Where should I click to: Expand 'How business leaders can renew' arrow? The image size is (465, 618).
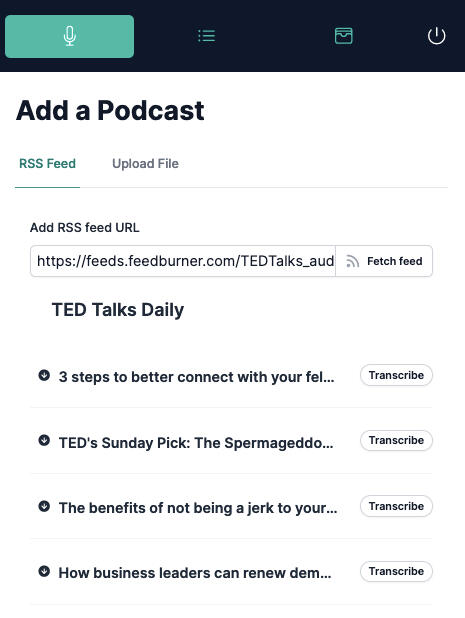click(44, 571)
